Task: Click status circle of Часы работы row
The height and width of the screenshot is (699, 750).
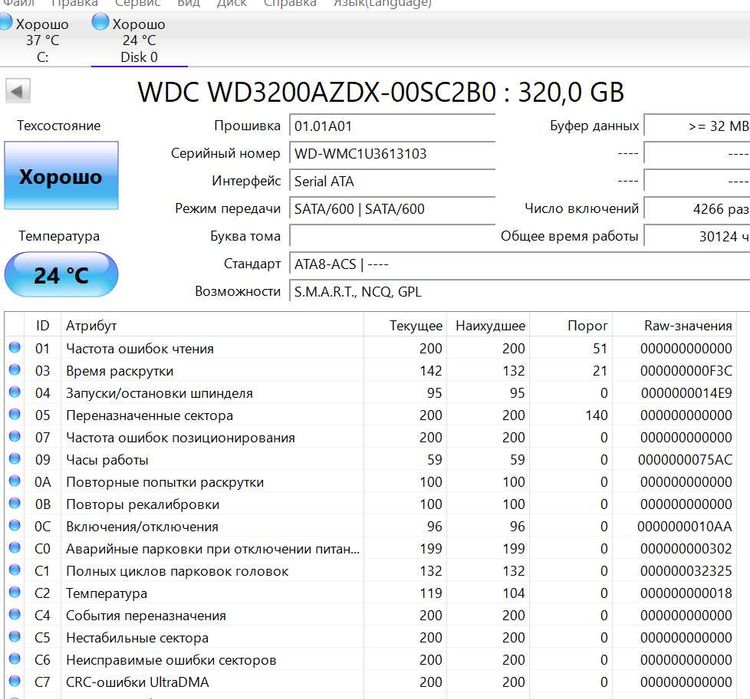Action: [15, 459]
